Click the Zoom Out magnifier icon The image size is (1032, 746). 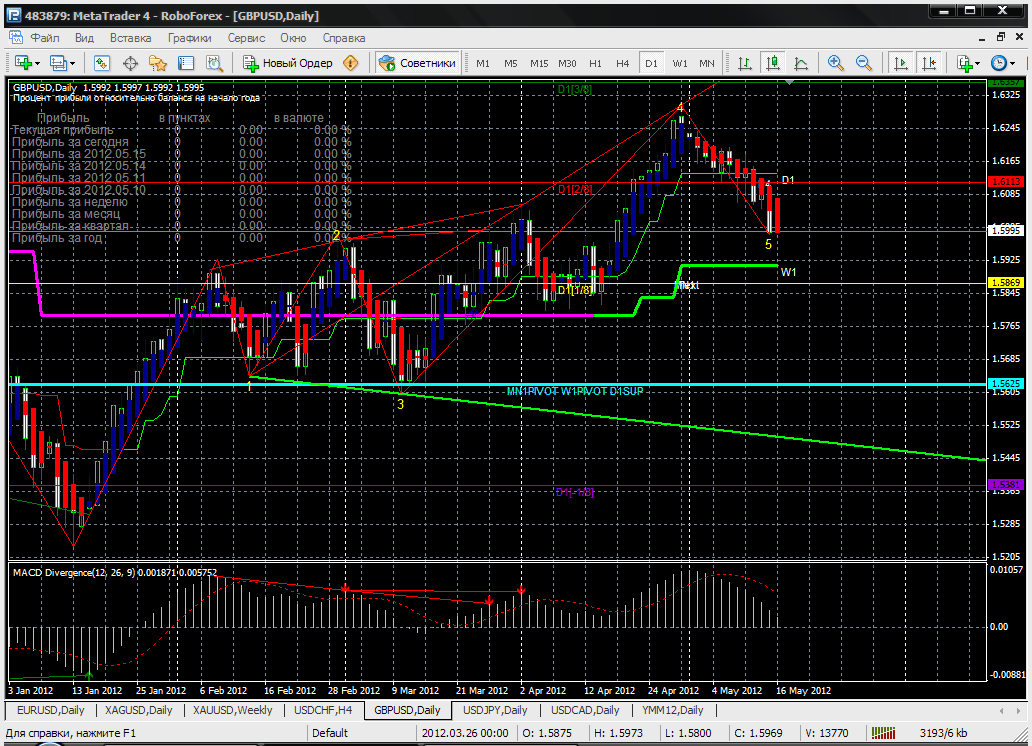click(x=864, y=63)
